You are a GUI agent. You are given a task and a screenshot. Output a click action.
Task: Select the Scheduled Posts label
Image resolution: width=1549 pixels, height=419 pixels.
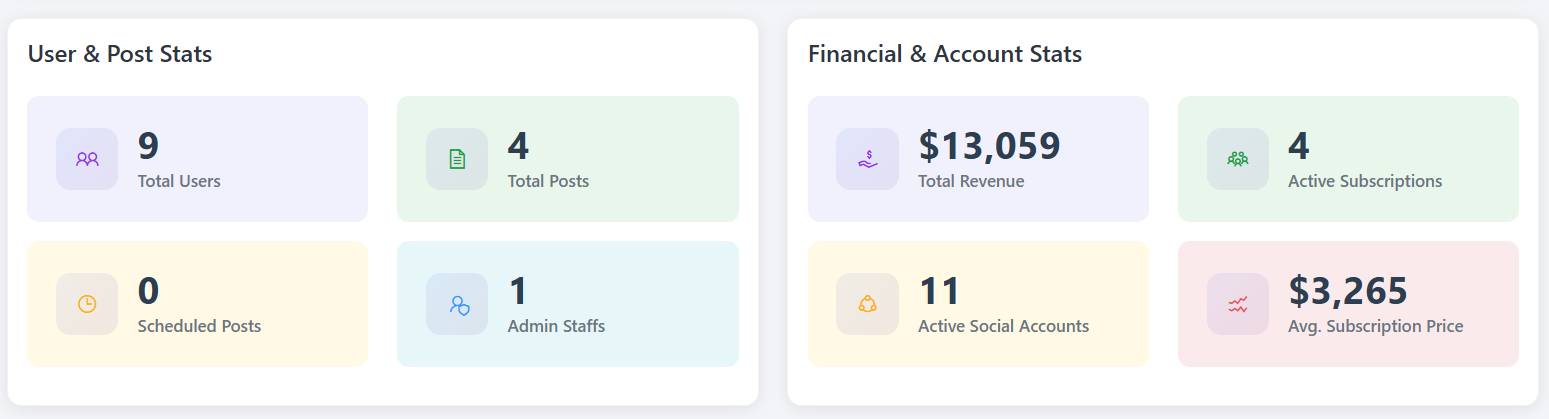pyautogui.click(x=199, y=326)
